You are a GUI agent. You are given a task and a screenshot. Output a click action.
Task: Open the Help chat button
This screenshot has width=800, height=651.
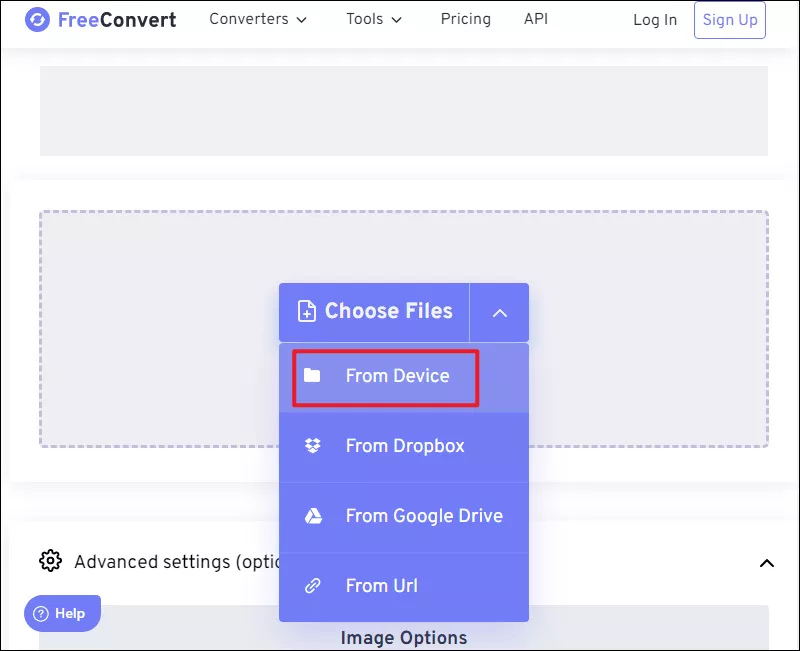62,613
